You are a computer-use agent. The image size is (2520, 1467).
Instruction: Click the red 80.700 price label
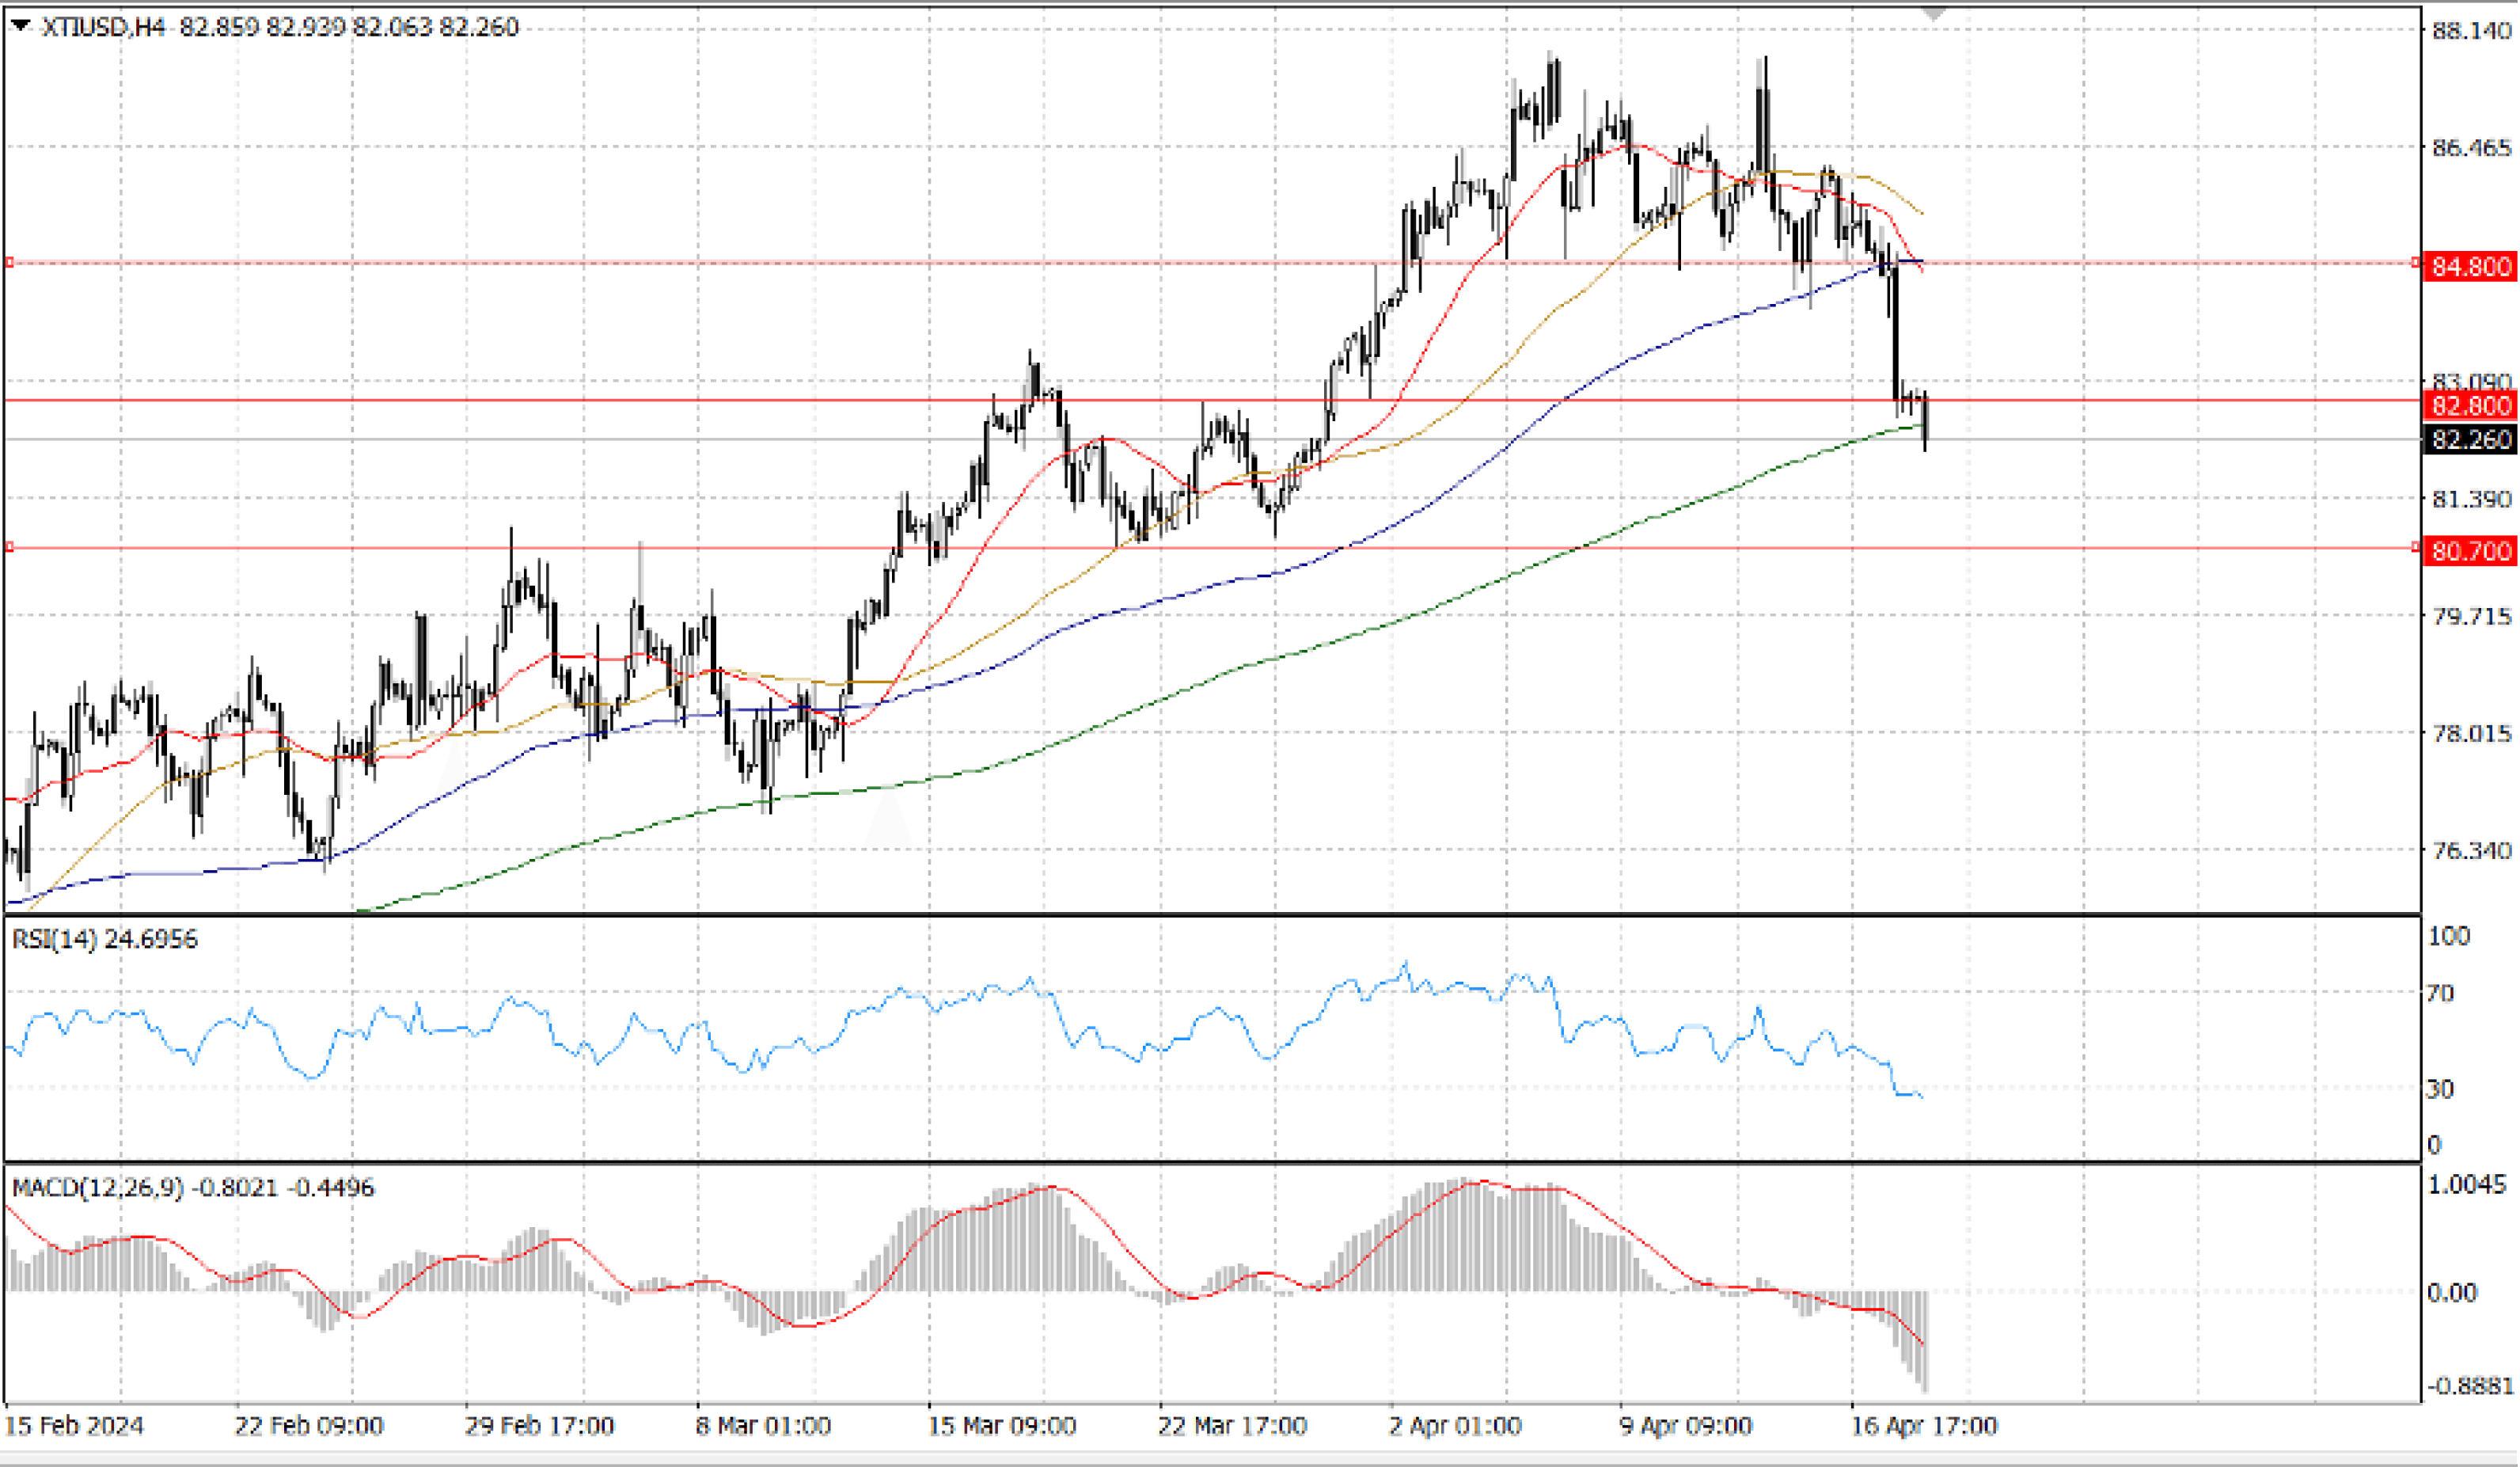[2470, 551]
